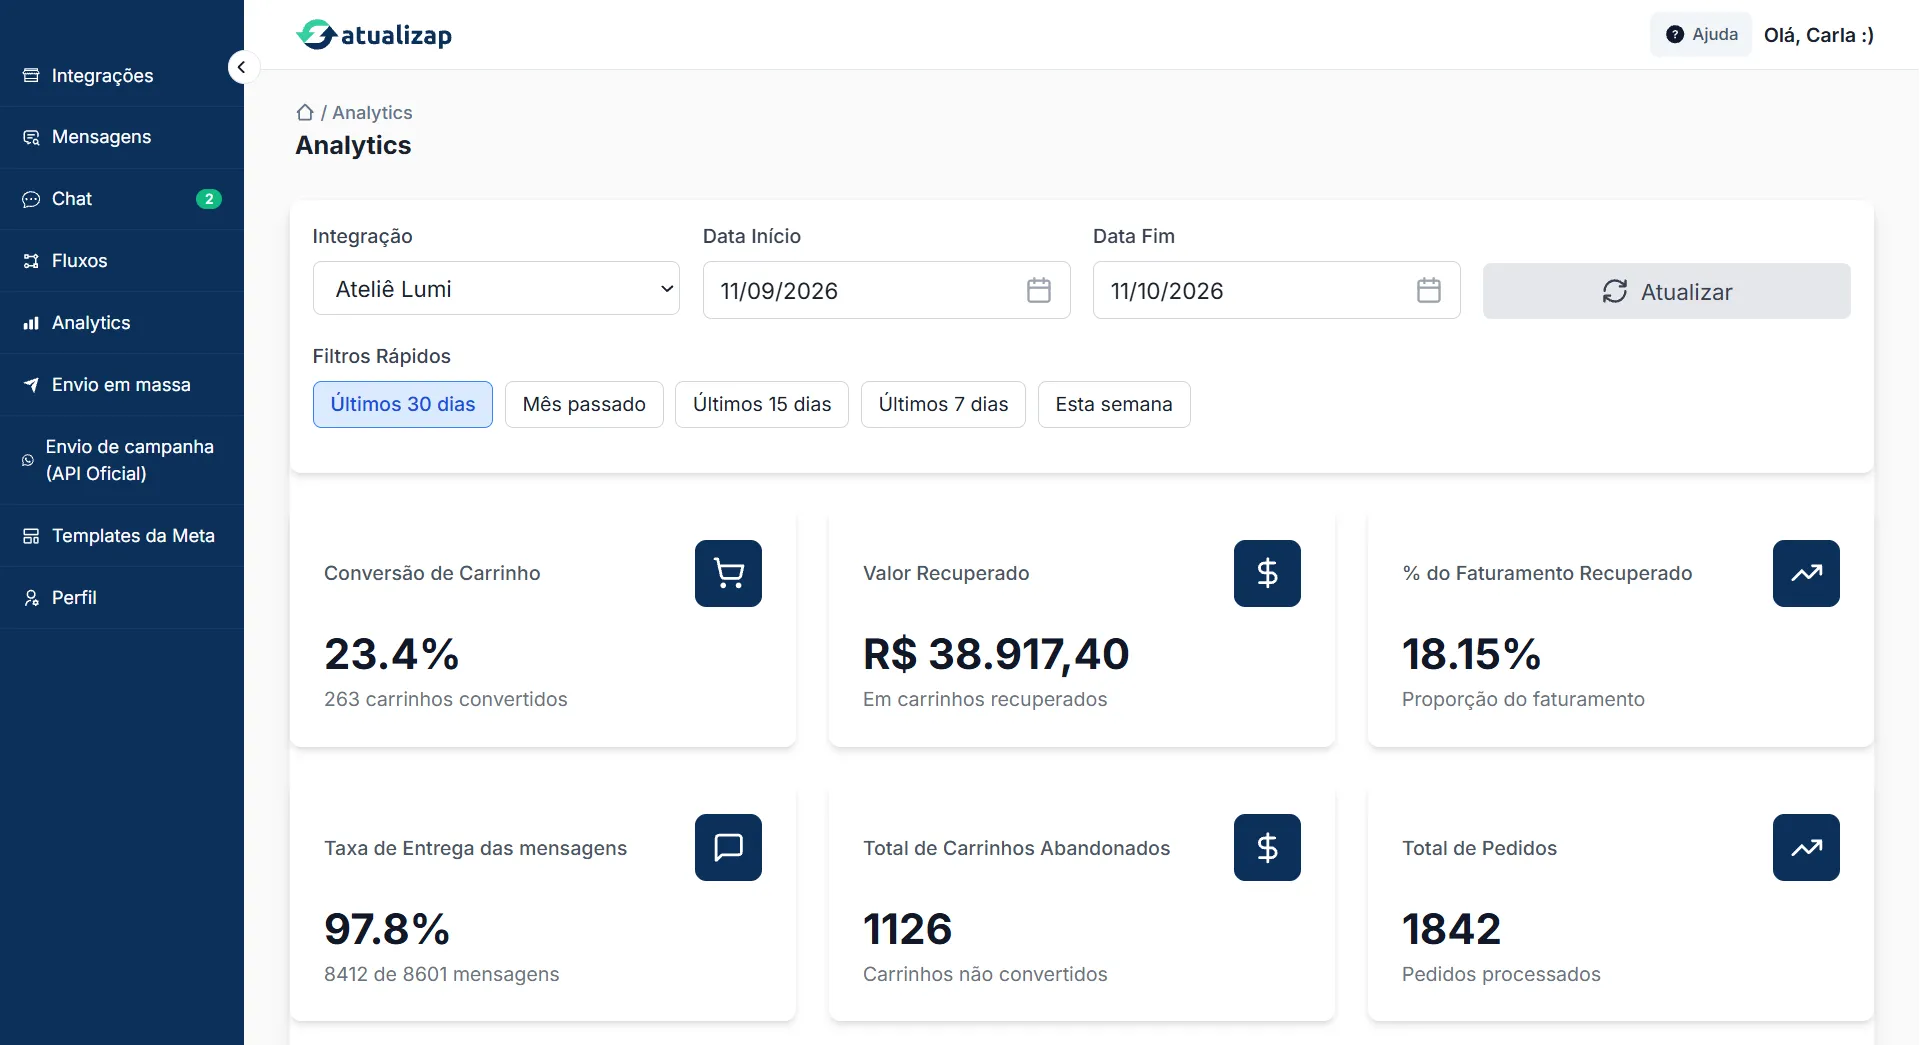
Task: Select the Mês passado quick filter
Action: point(584,405)
